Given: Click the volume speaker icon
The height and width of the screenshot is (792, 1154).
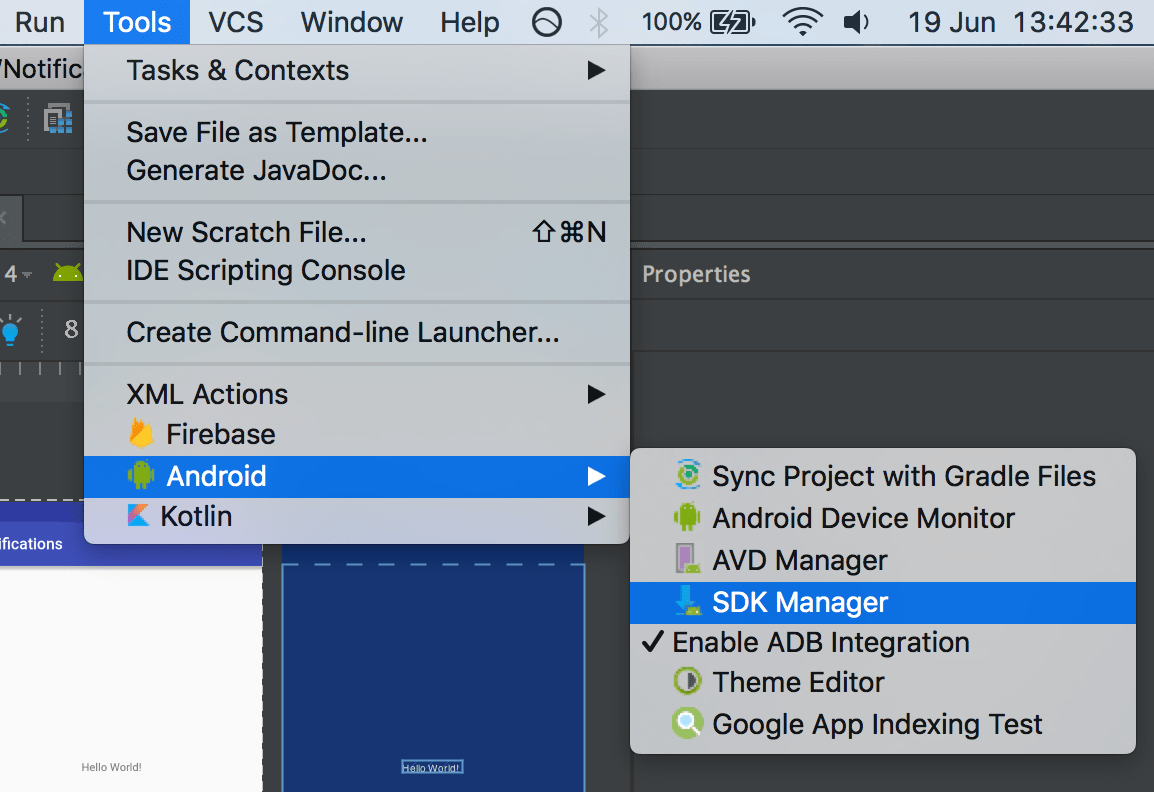Looking at the screenshot, I should 856,22.
